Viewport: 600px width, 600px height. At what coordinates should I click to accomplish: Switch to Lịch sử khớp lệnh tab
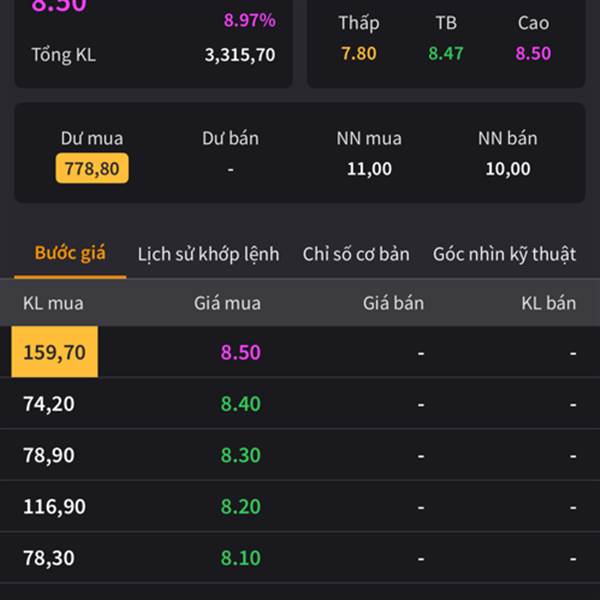click(209, 254)
